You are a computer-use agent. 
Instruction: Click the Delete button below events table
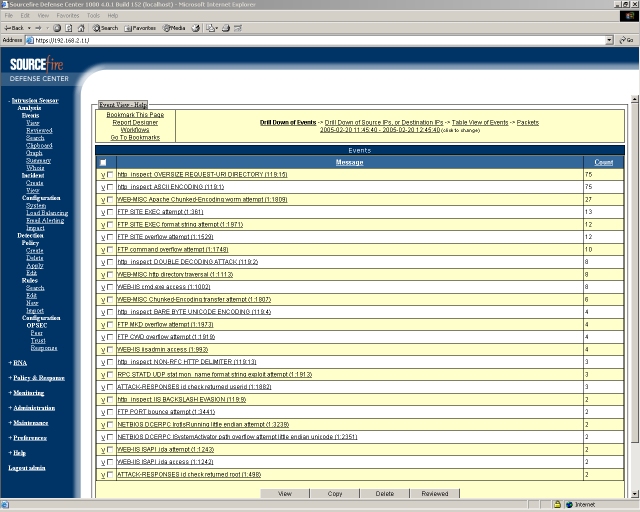tap(384, 494)
